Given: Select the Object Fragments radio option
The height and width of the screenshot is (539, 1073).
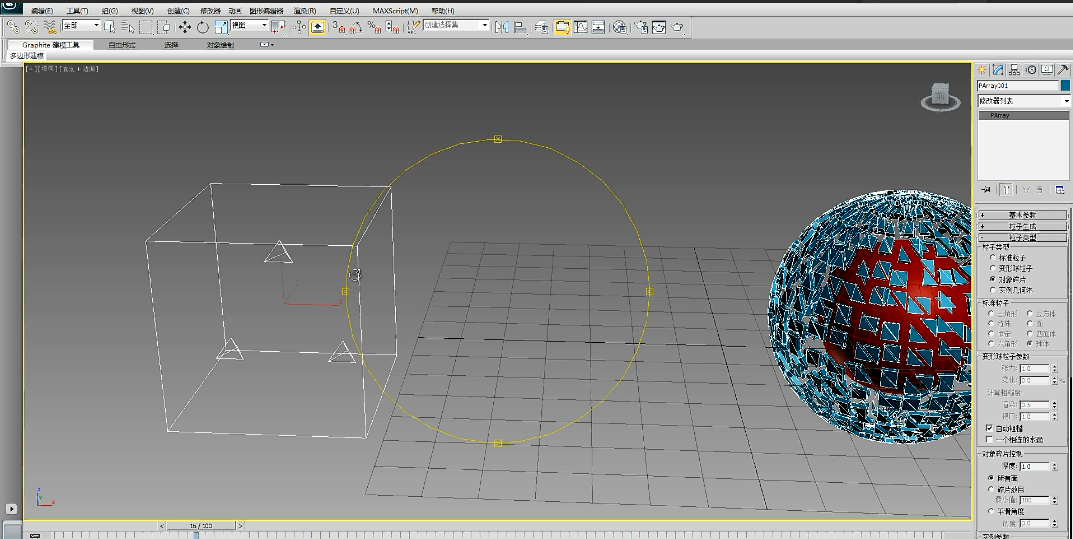Looking at the screenshot, I should point(992,280).
